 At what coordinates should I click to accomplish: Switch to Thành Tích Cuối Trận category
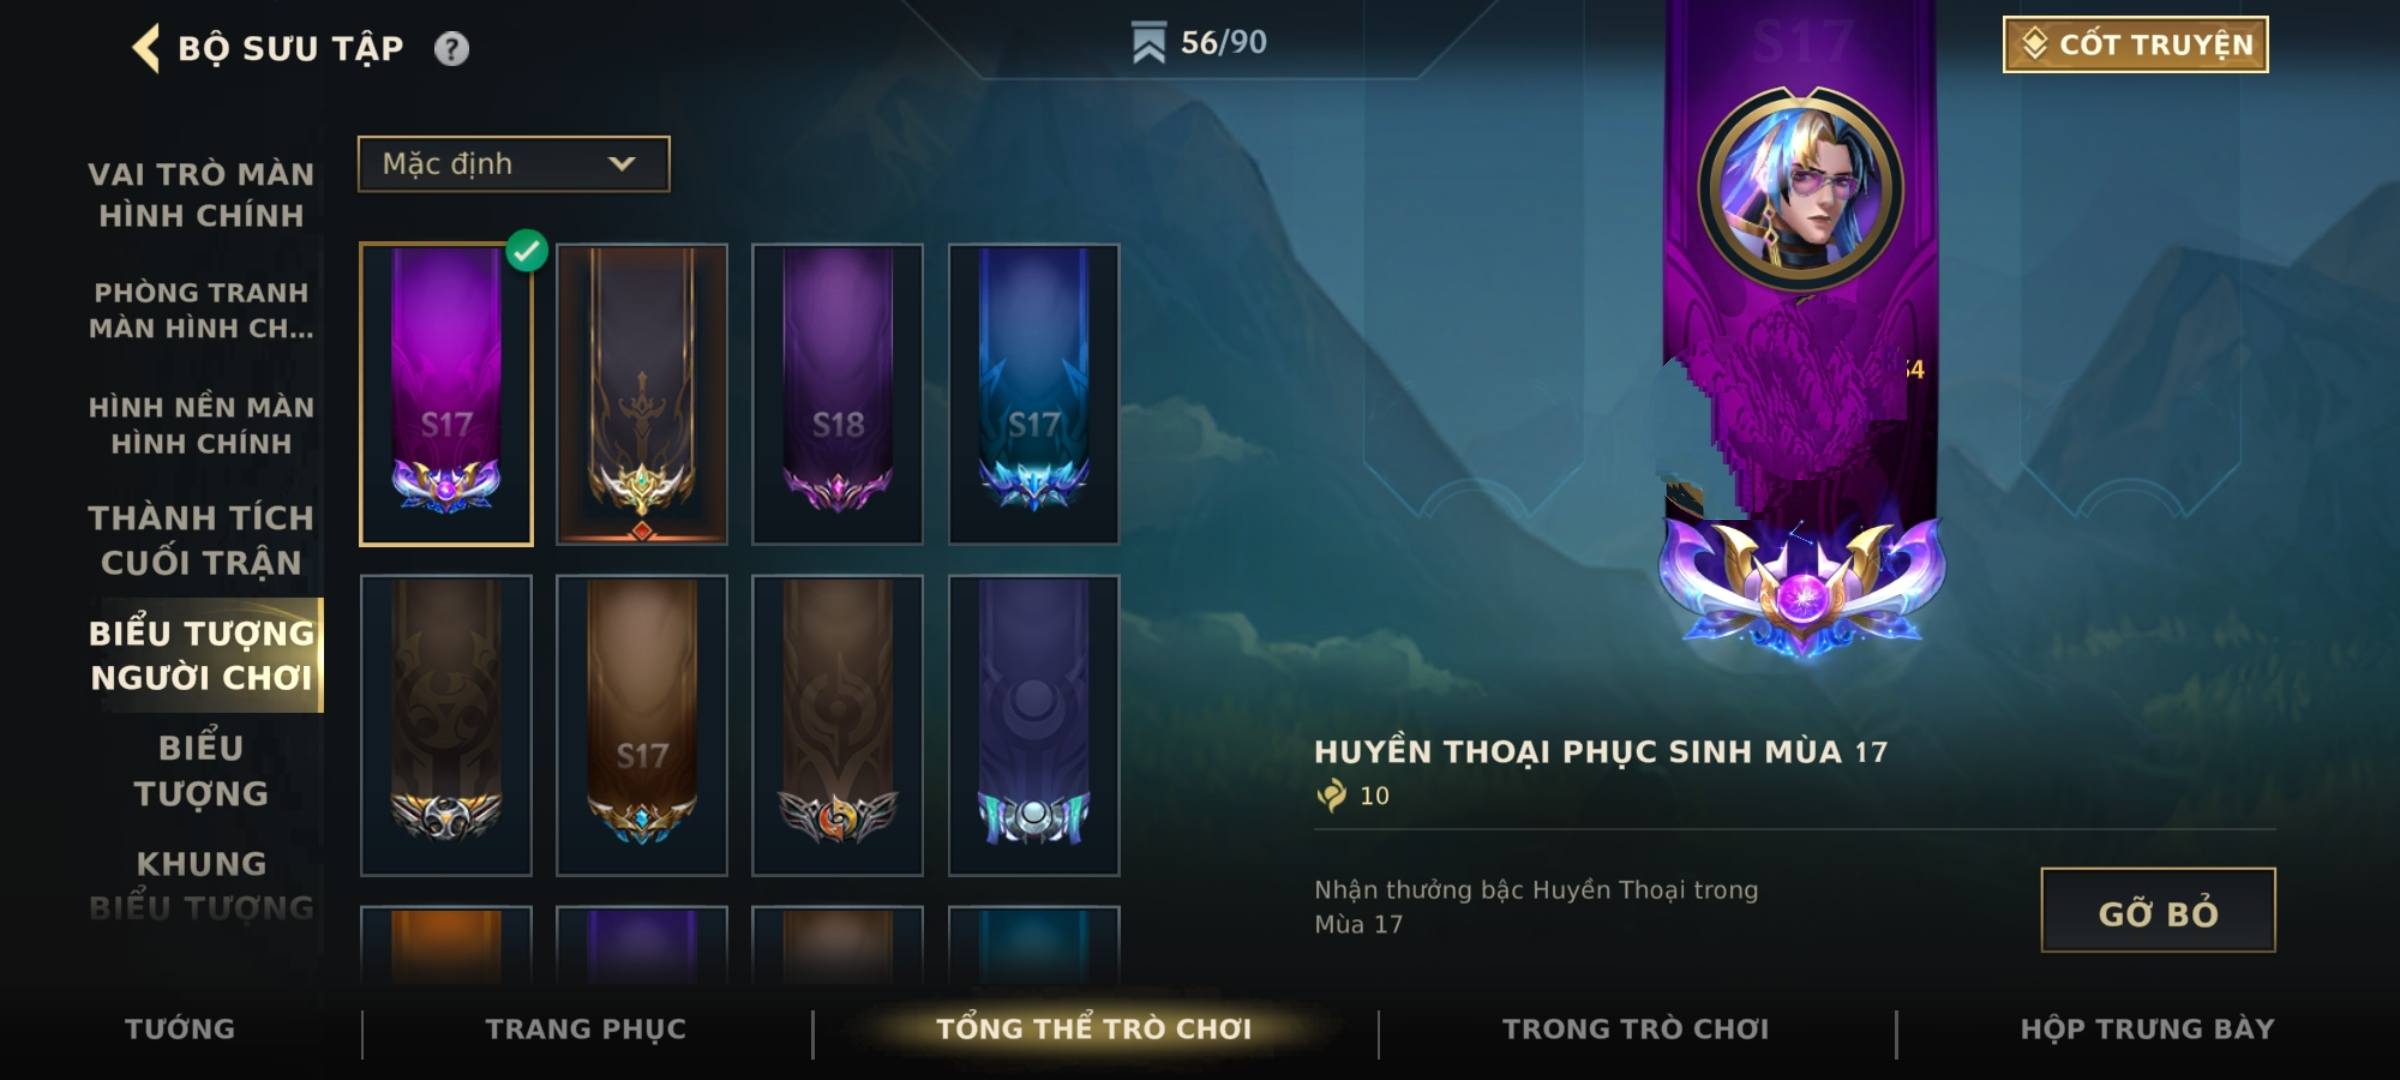coord(201,540)
